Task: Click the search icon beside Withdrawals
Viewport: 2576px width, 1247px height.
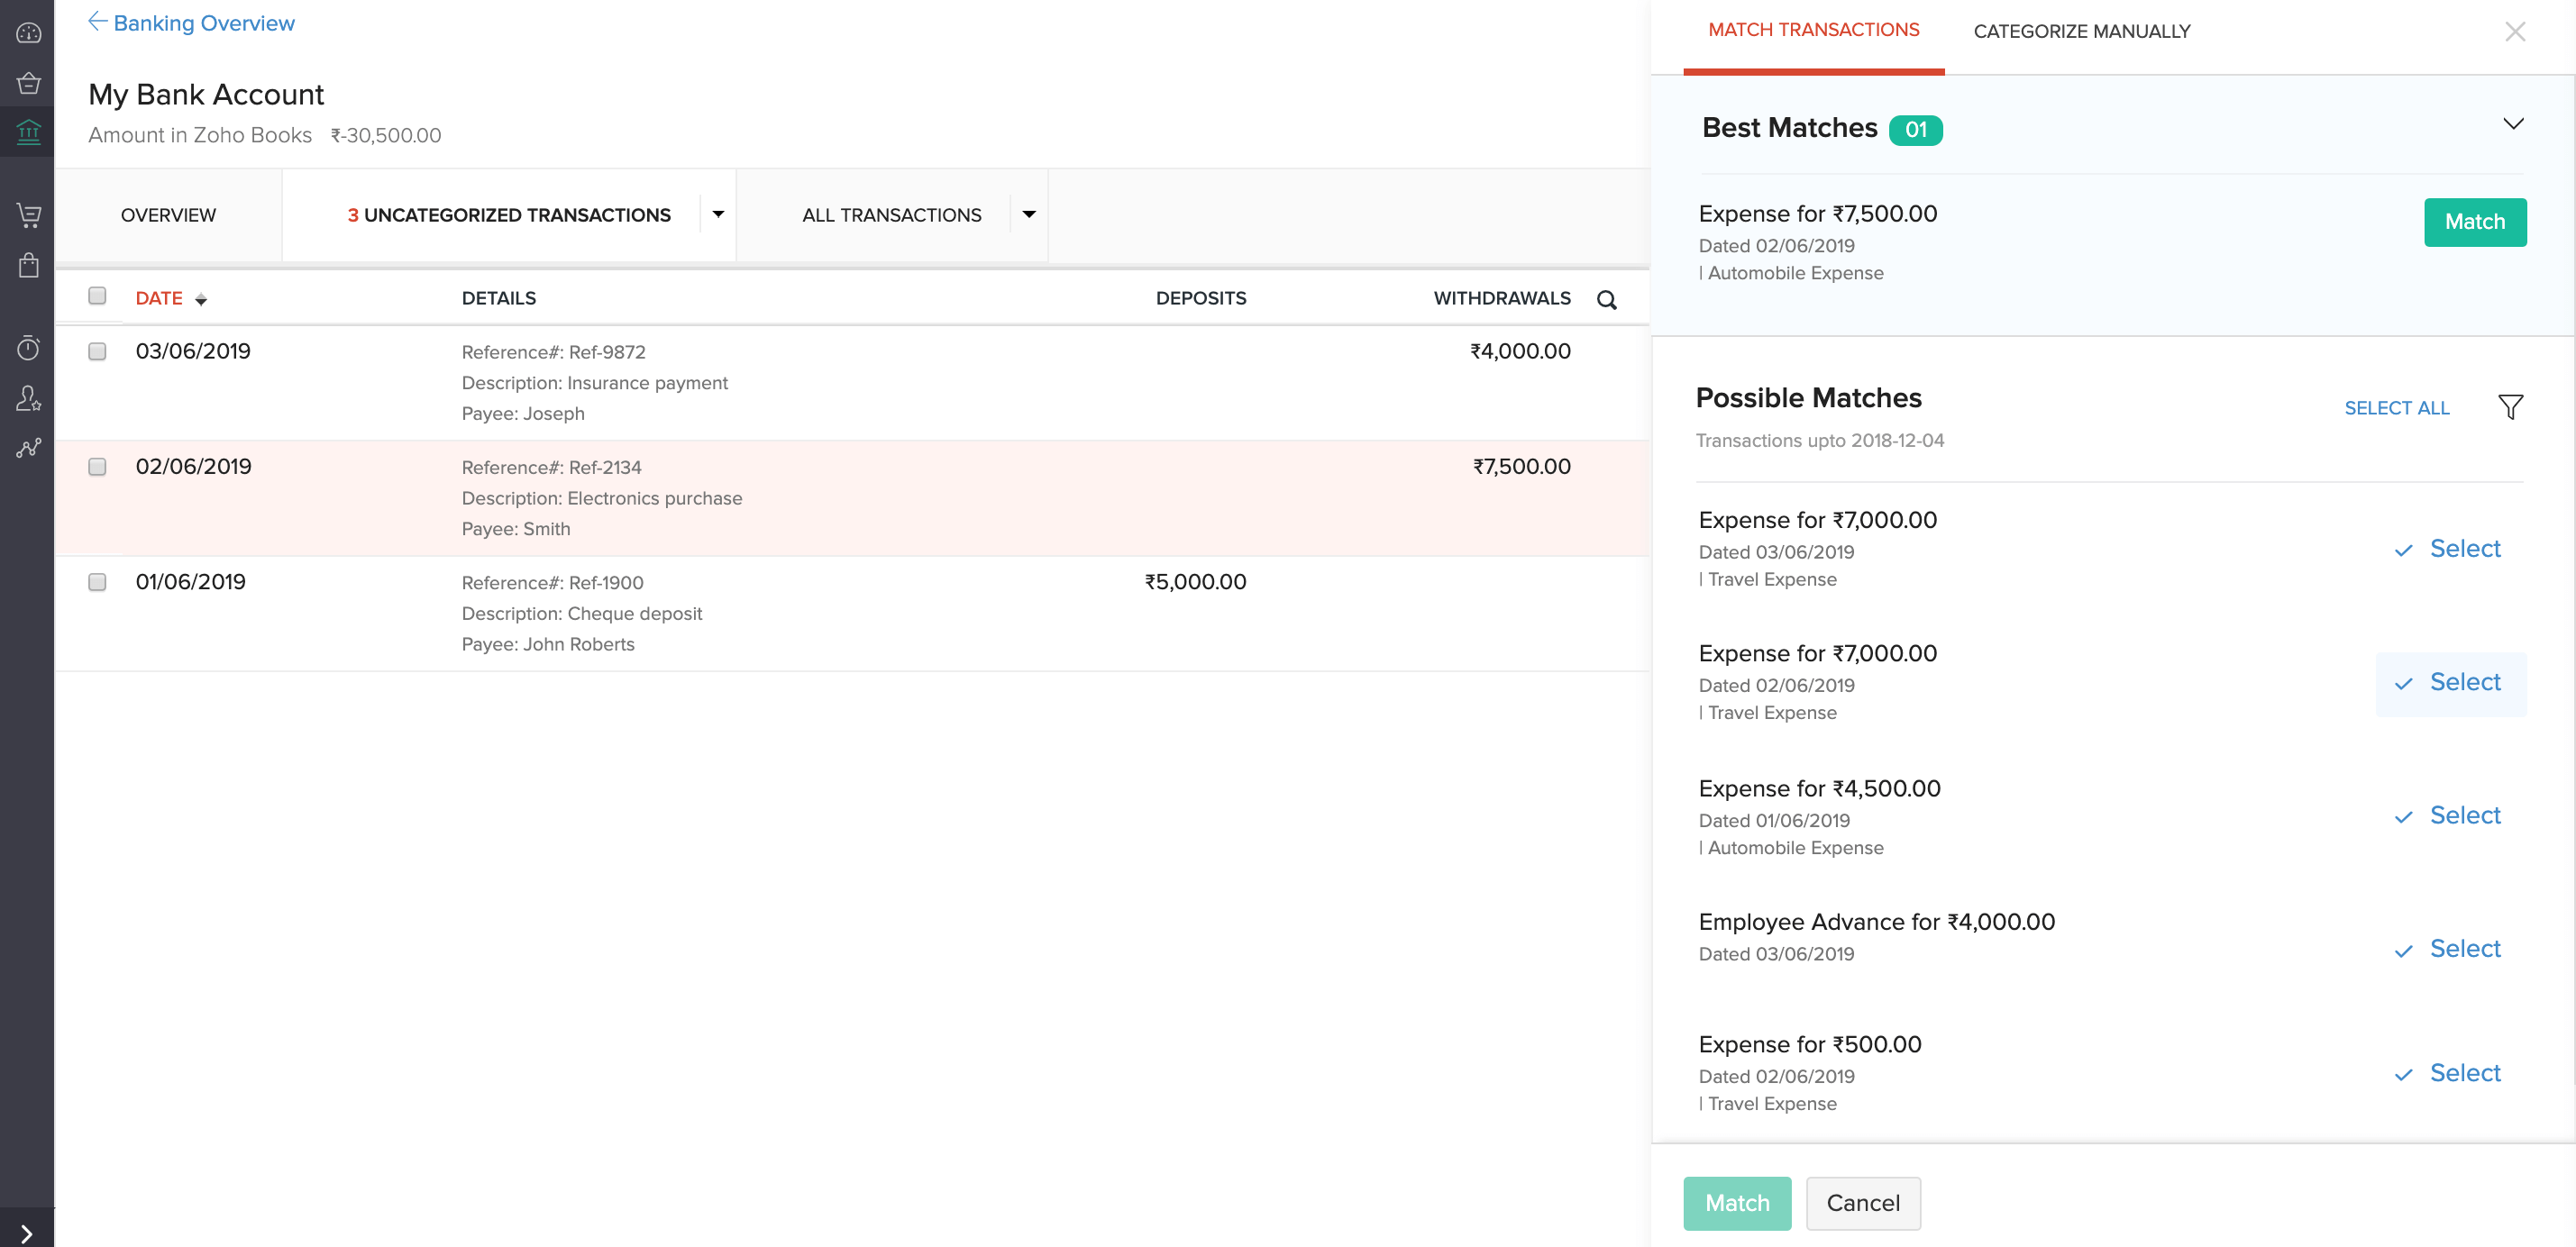Action: click(1606, 299)
